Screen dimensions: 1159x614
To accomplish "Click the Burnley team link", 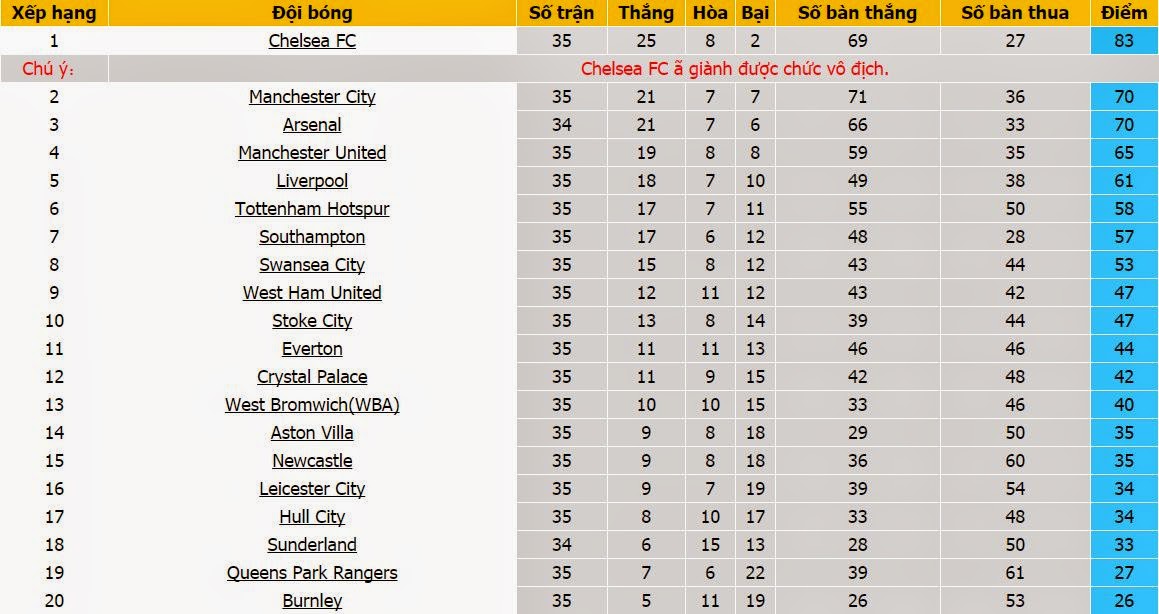I will pyautogui.click(x=312, y=601).
